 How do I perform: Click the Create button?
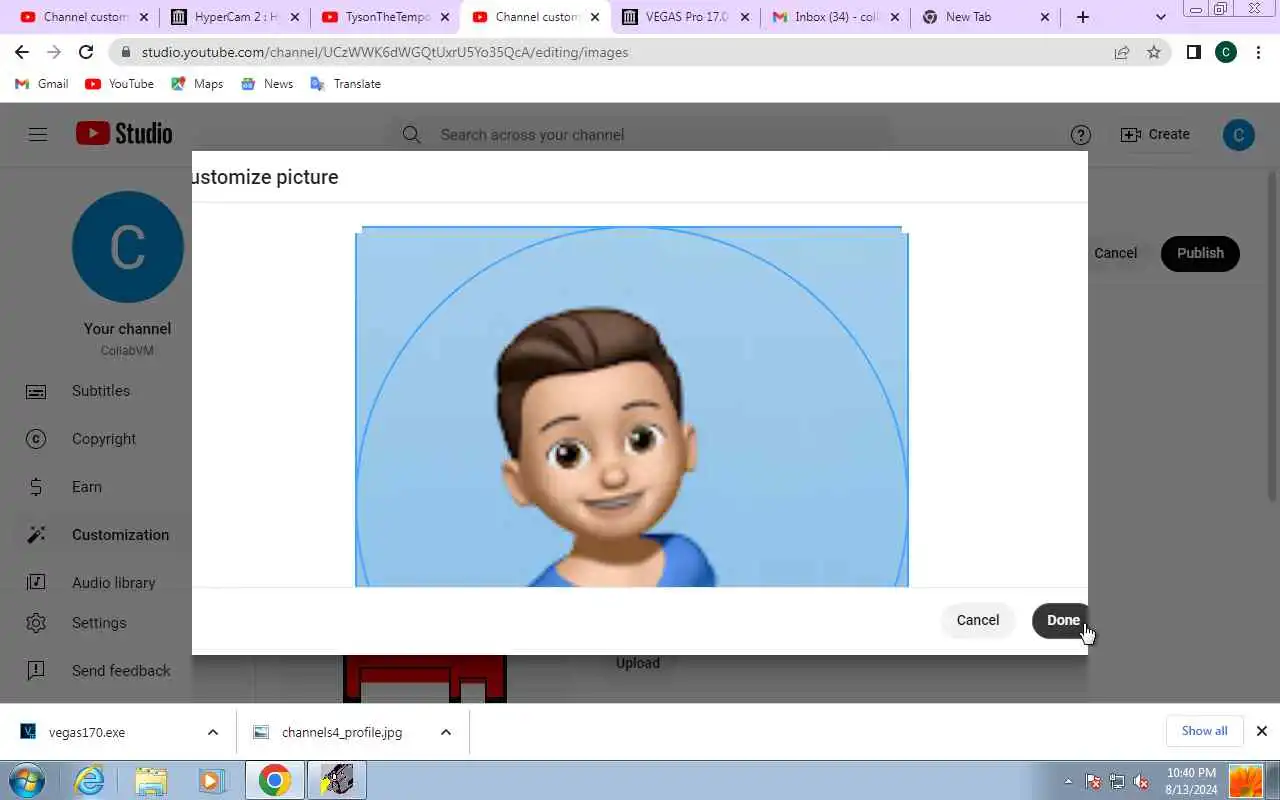1155,134
